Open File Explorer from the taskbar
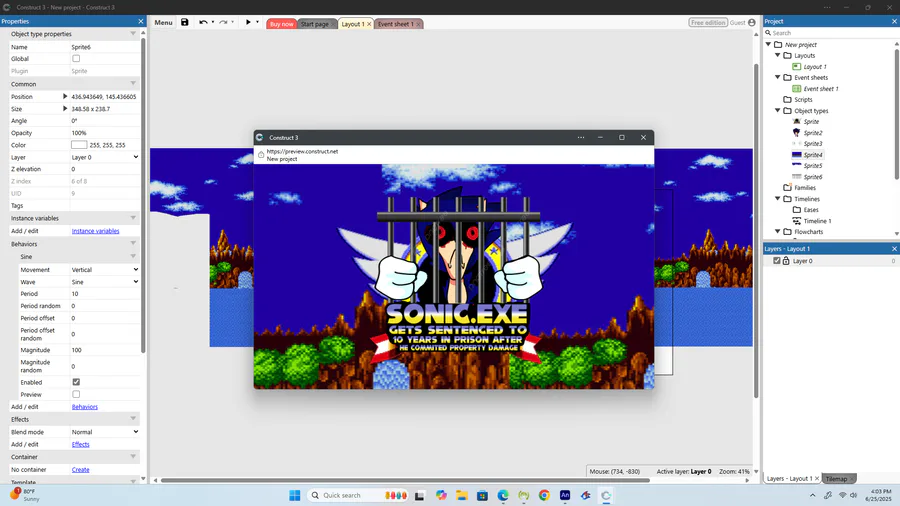900x506 pixels. click(461, 495)
